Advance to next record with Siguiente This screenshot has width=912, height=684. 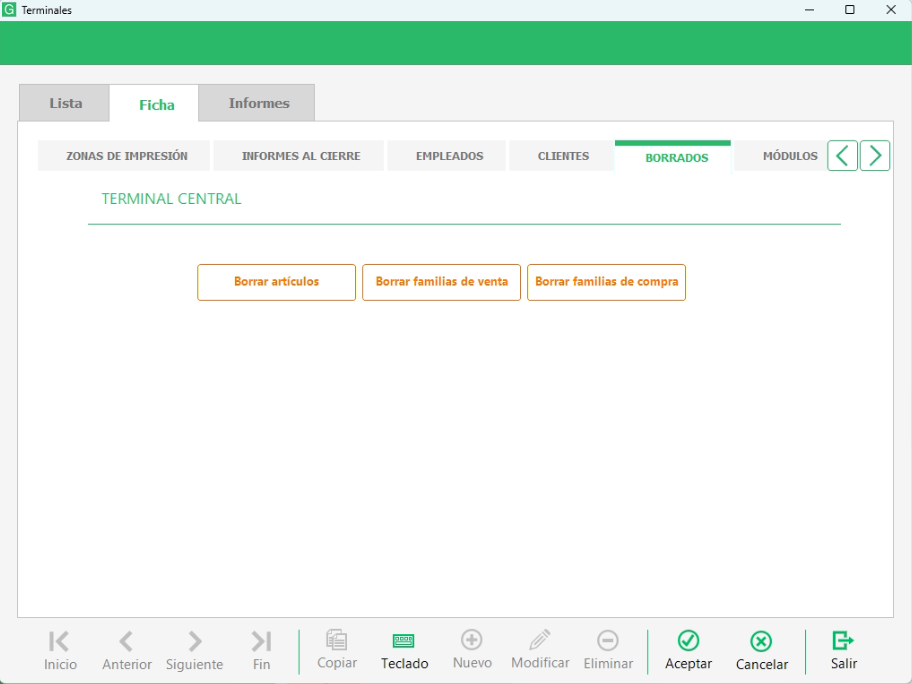pos(195,642)
